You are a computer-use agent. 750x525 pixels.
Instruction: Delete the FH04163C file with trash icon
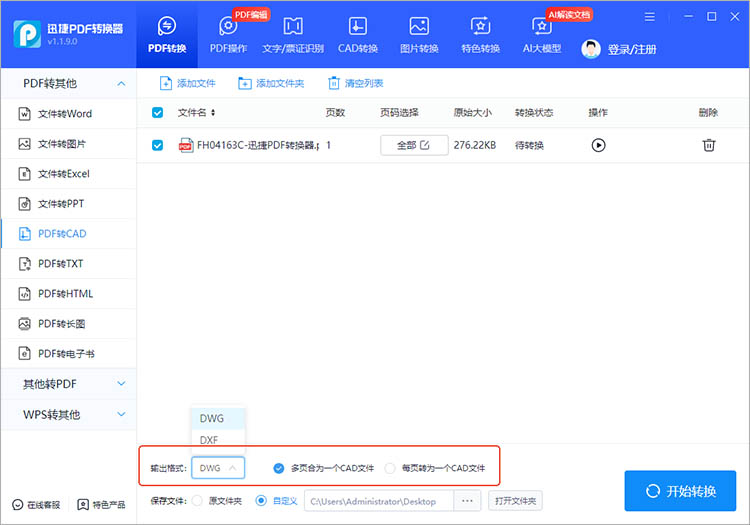(x=708, y=145)
